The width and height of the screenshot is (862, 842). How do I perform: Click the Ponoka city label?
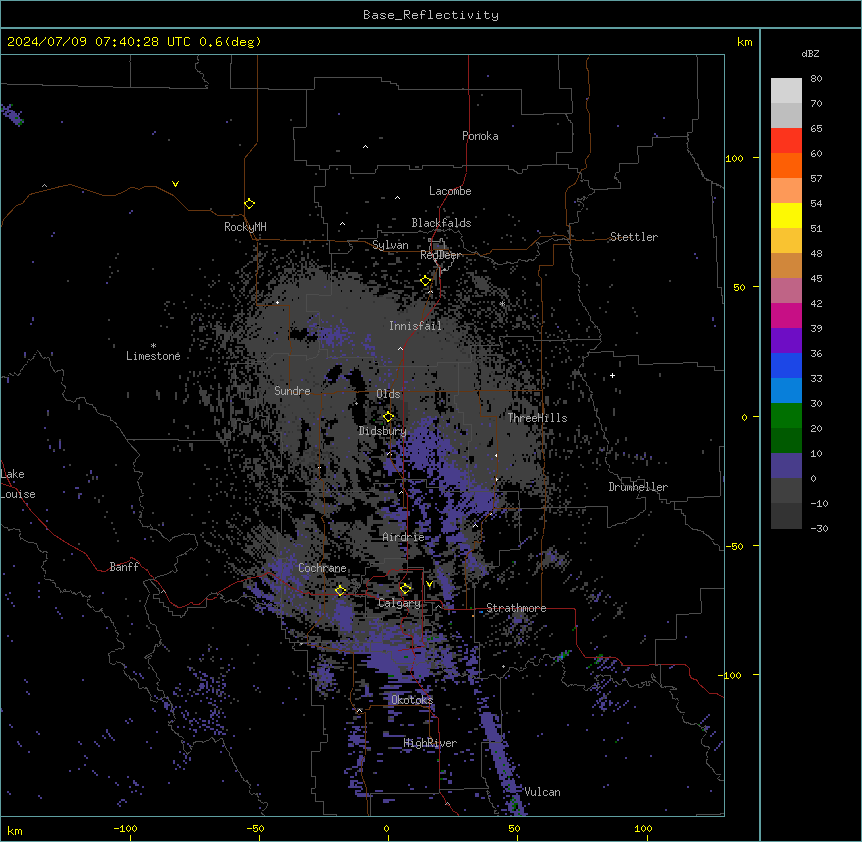click(480, 136)
